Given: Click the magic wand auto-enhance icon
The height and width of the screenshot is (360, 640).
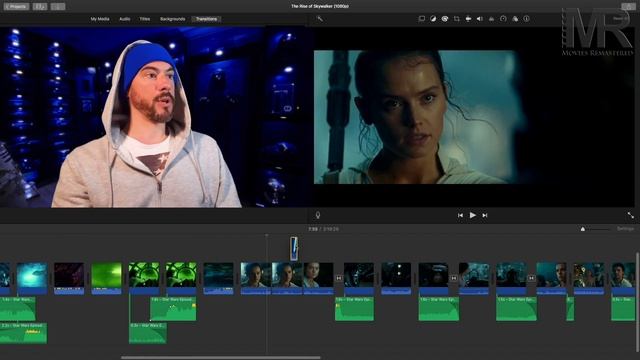Looking at the screenshot, I should click(x=320, y=19).
